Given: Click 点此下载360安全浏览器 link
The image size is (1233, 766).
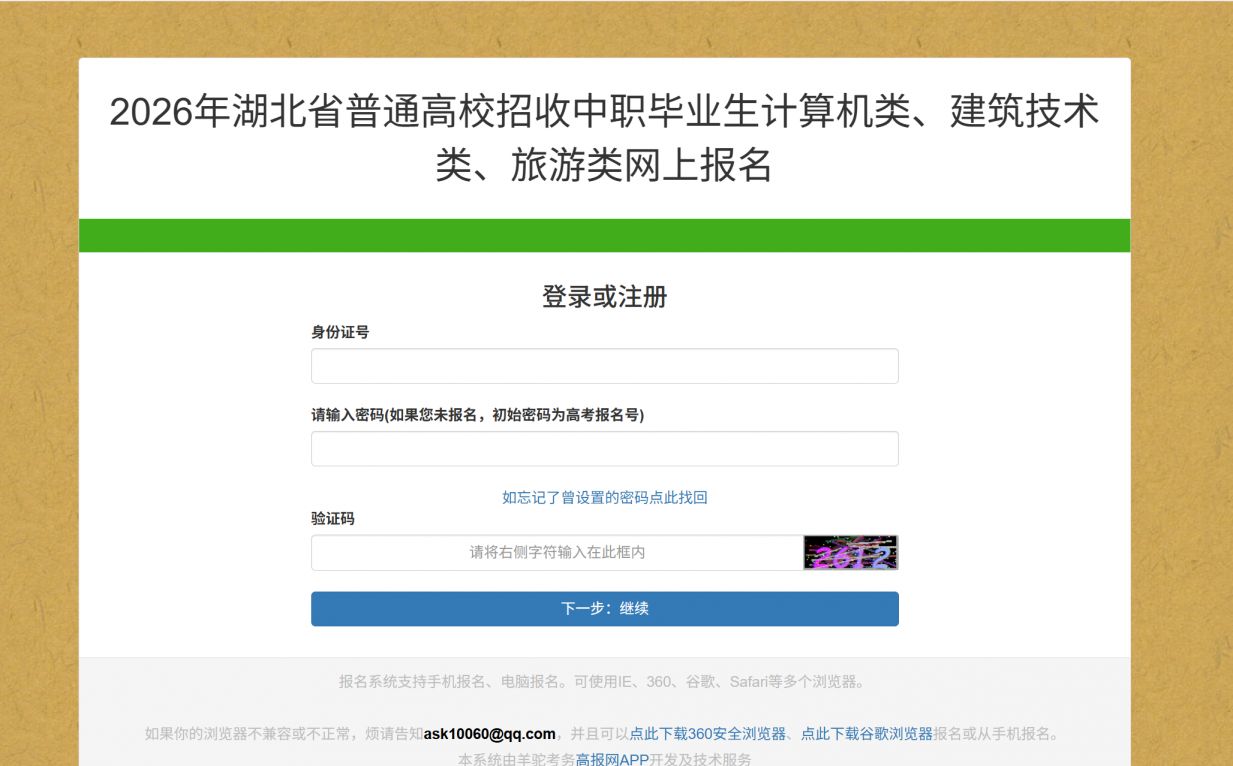Looking at the screenshot, I should (x=707, y=734).
